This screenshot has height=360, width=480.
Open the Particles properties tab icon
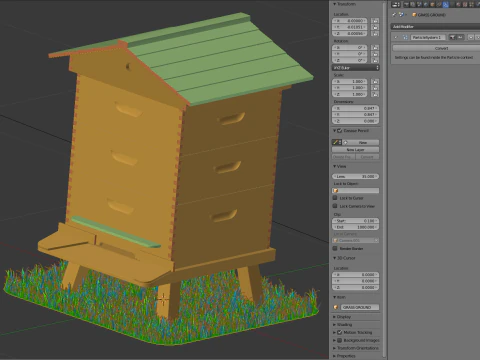471,5
